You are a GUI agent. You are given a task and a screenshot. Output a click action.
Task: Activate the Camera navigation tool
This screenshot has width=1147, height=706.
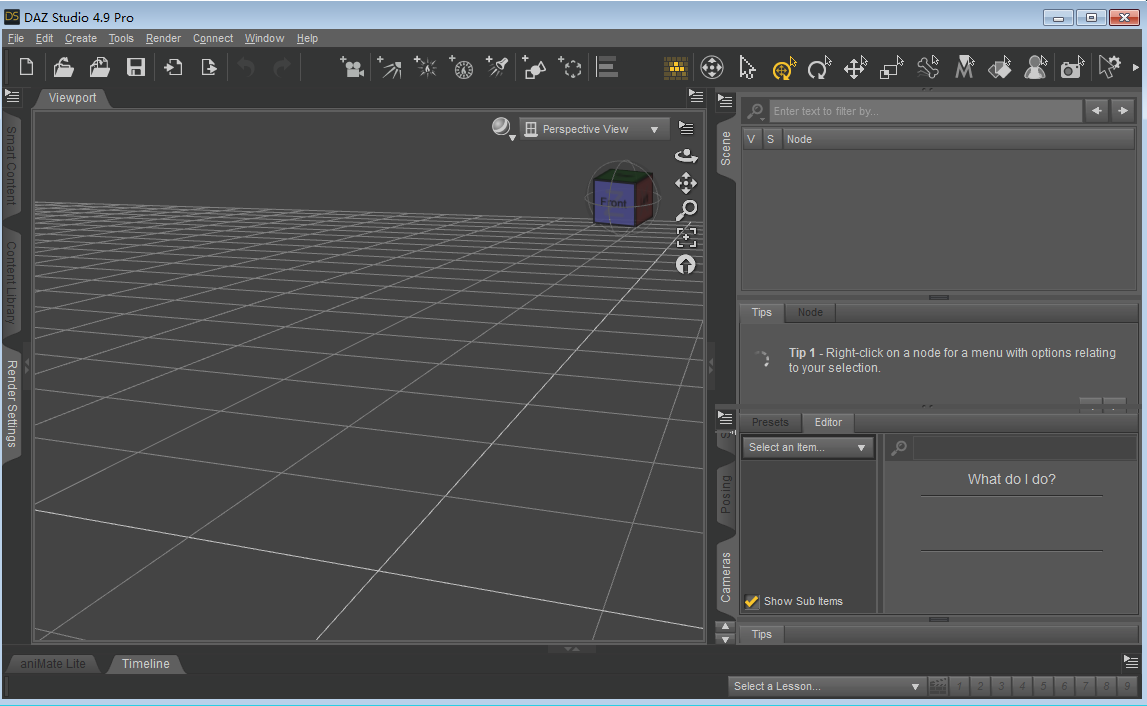point(712,68)
